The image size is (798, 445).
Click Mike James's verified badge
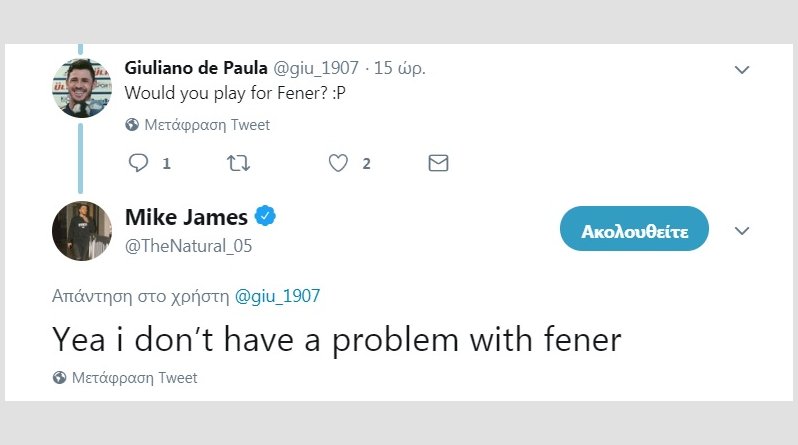click(266, 216)
